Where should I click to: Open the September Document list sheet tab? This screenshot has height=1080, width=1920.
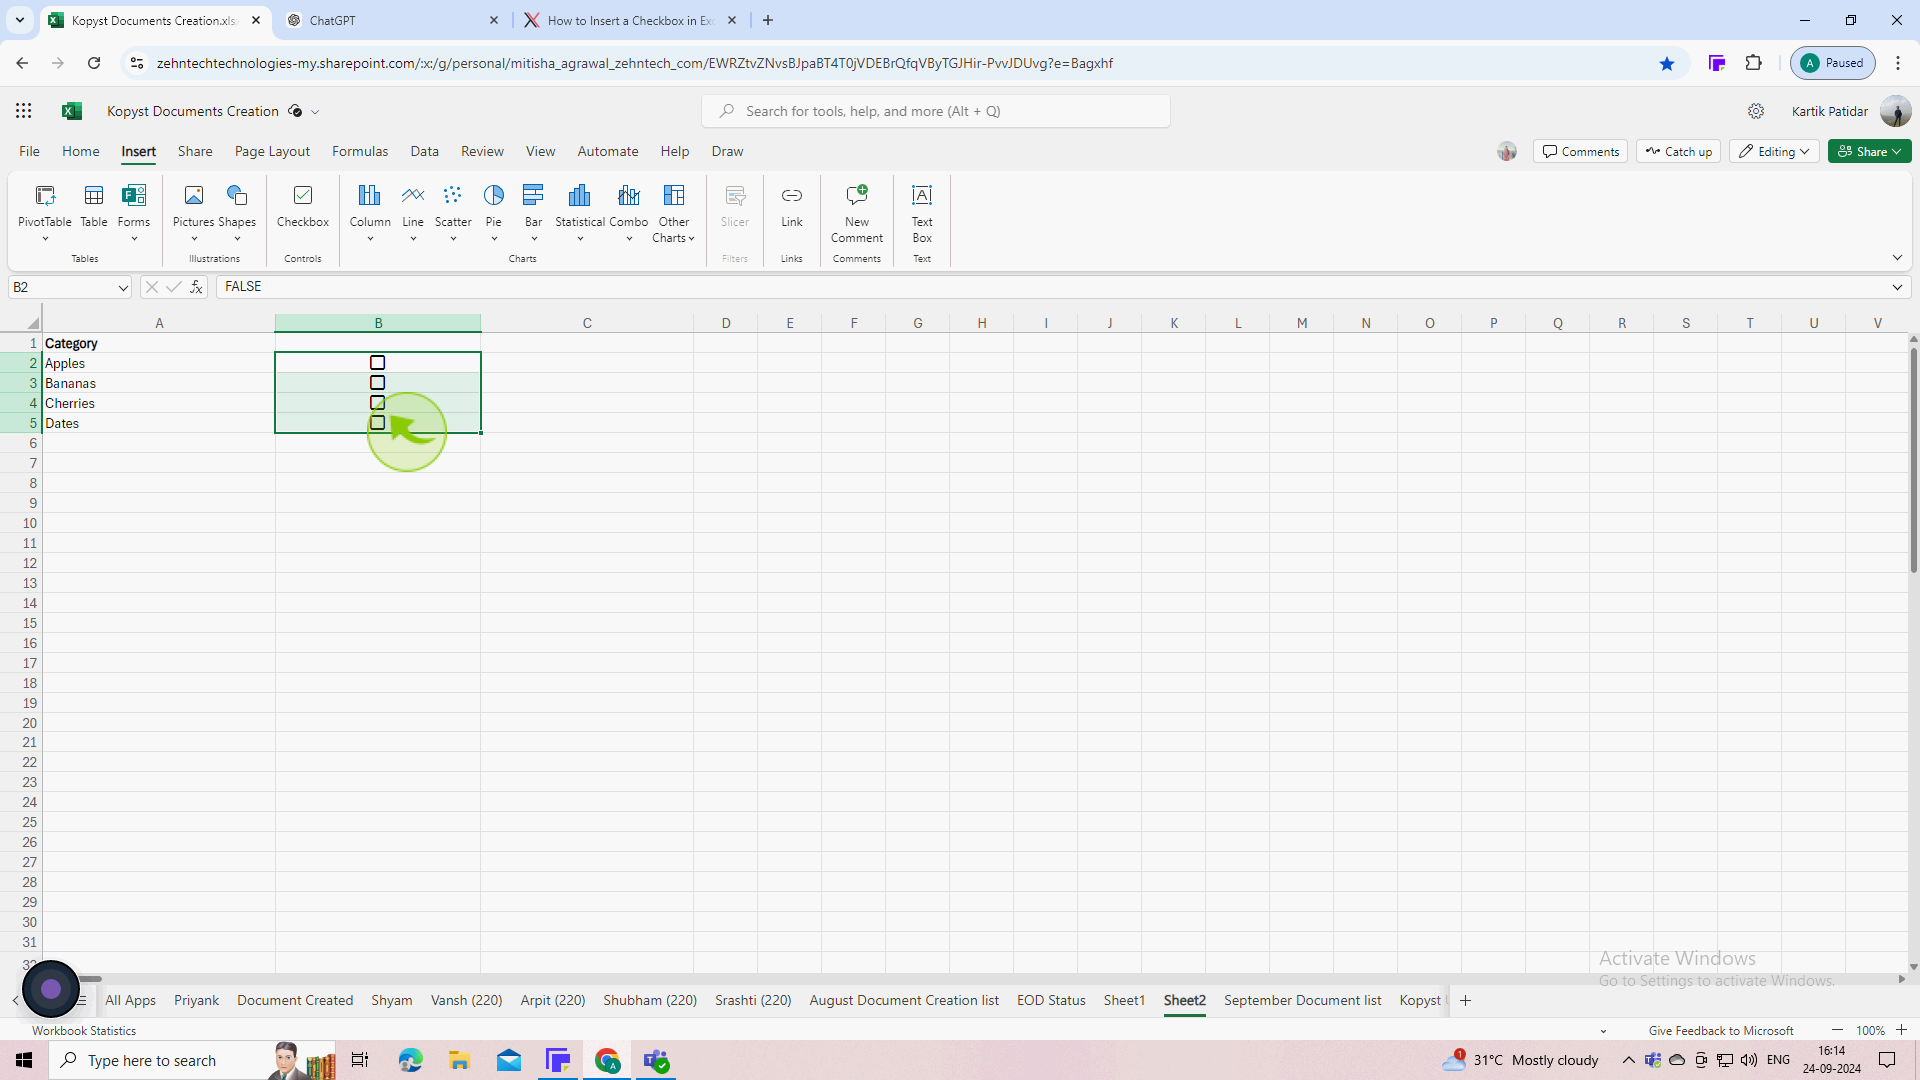(x=1302, y=1000)
